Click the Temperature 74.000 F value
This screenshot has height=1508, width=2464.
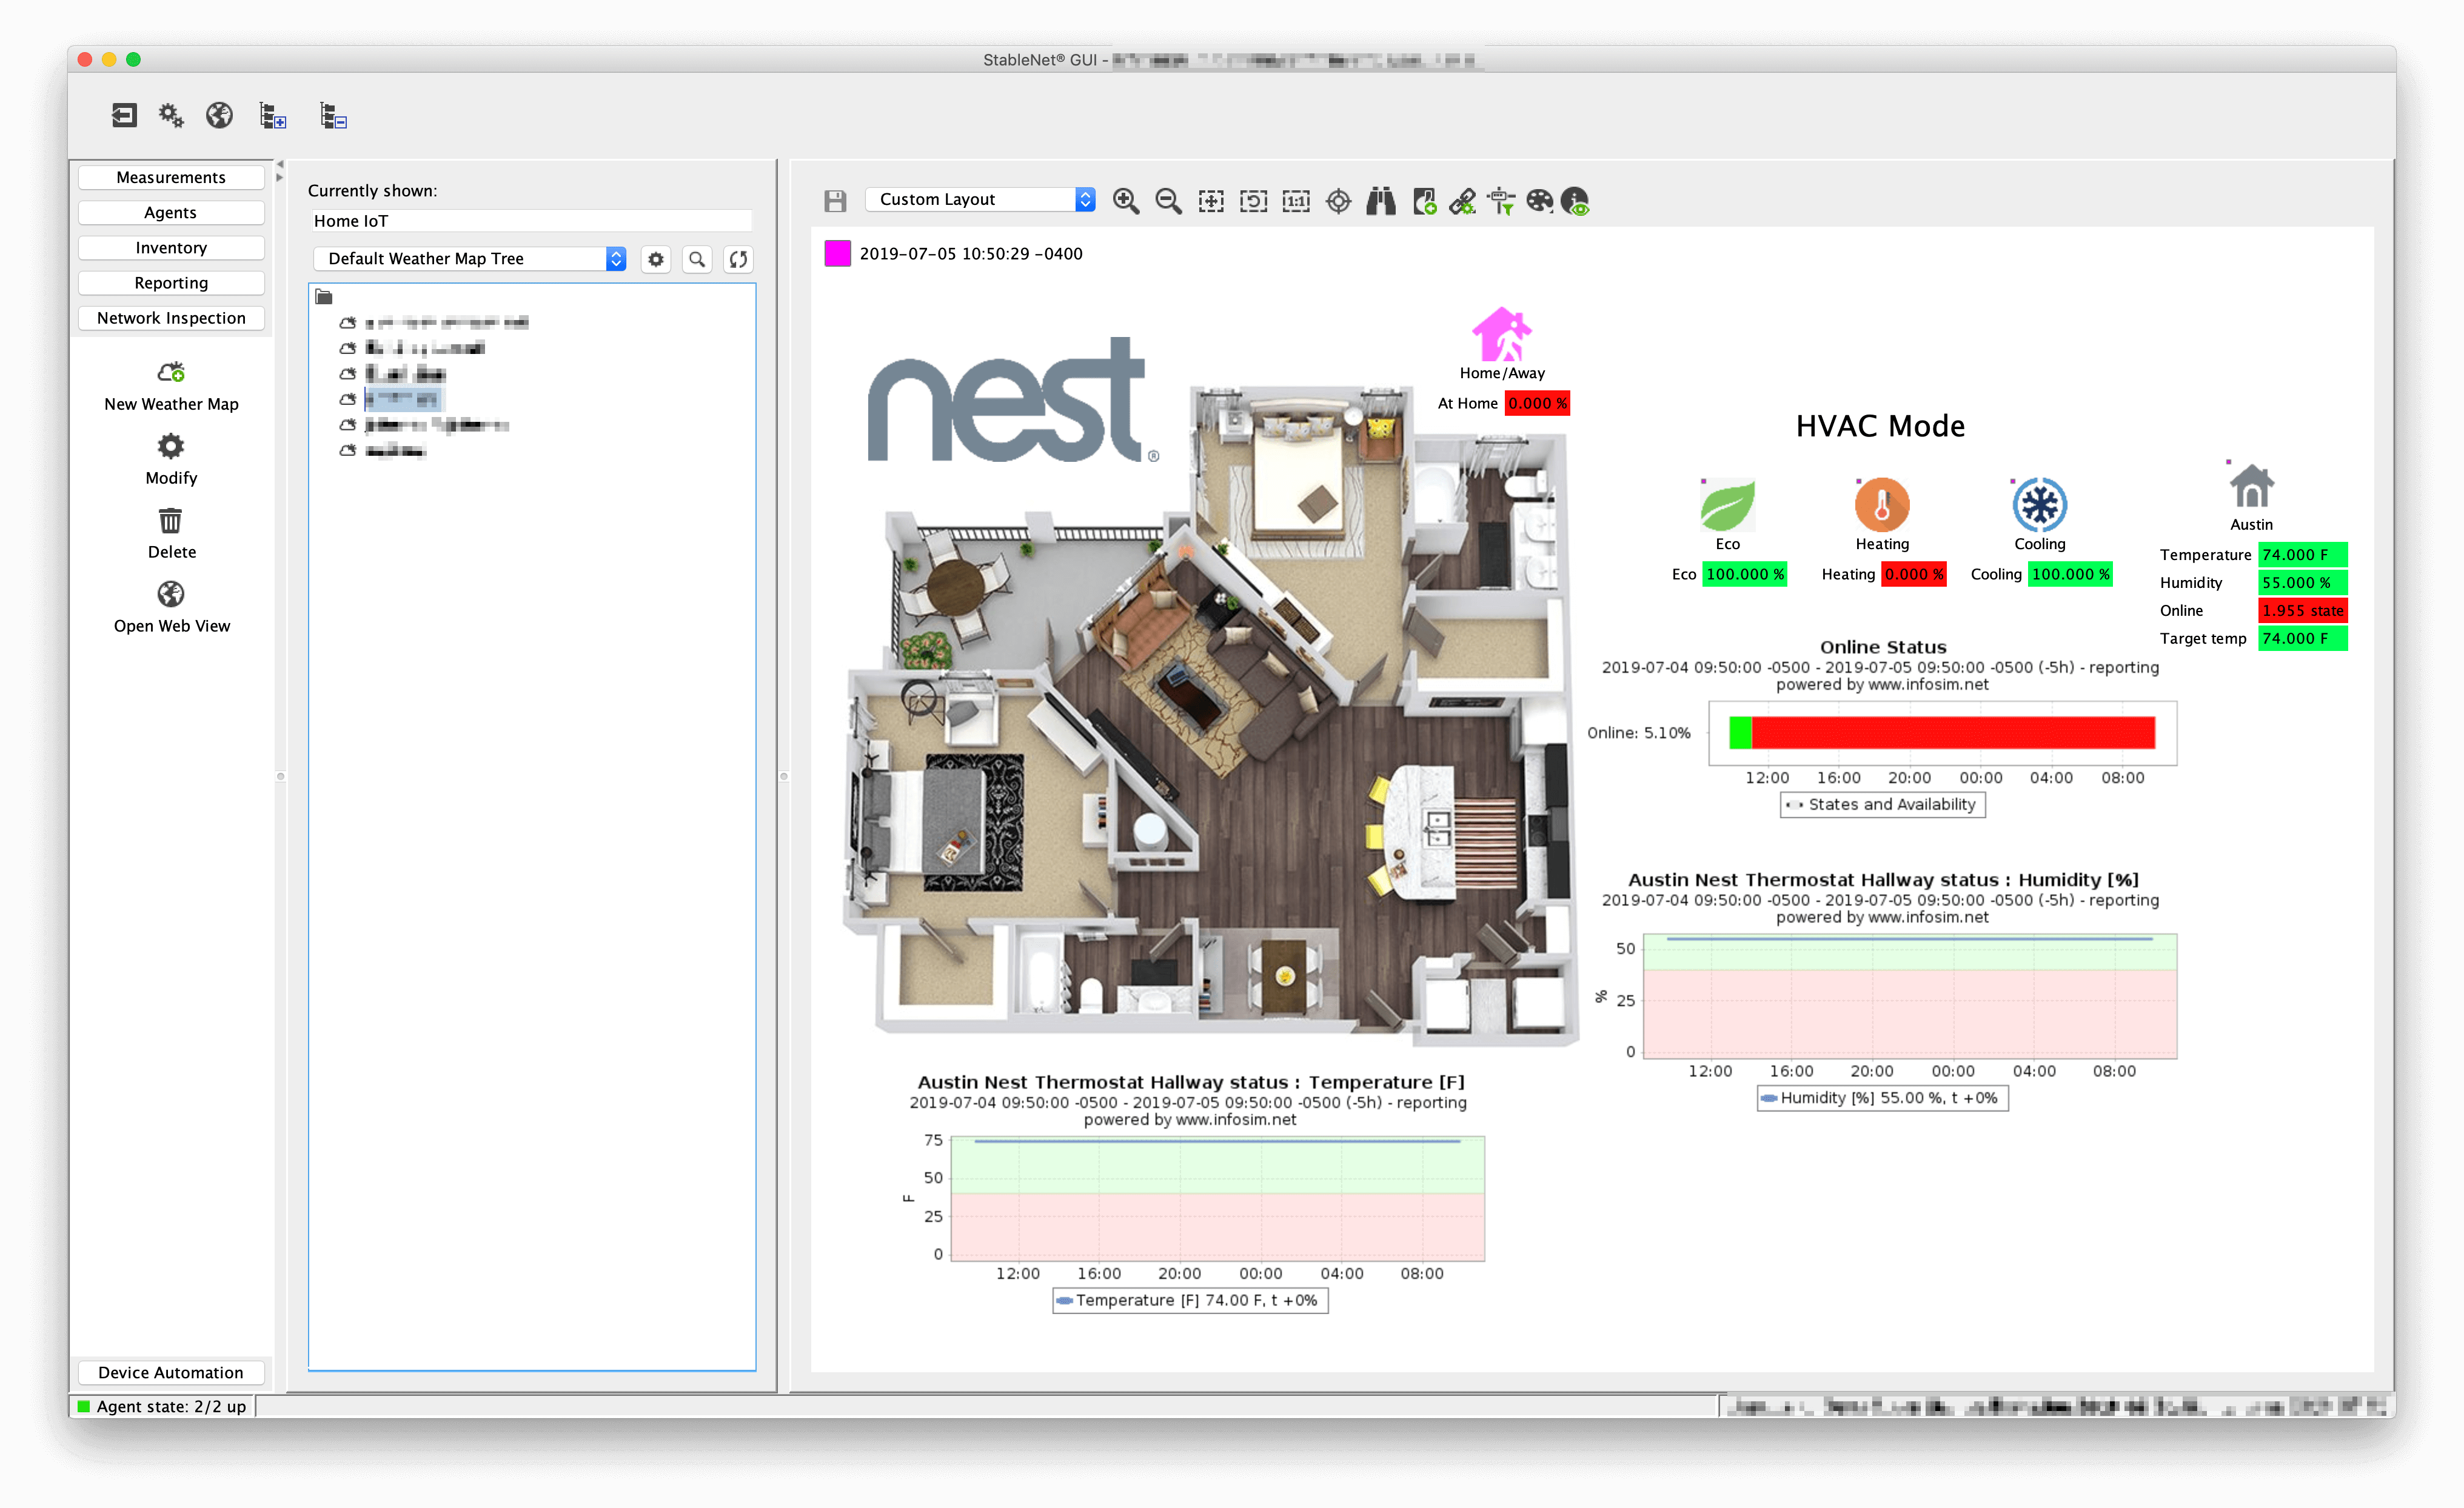[2302, 555]
